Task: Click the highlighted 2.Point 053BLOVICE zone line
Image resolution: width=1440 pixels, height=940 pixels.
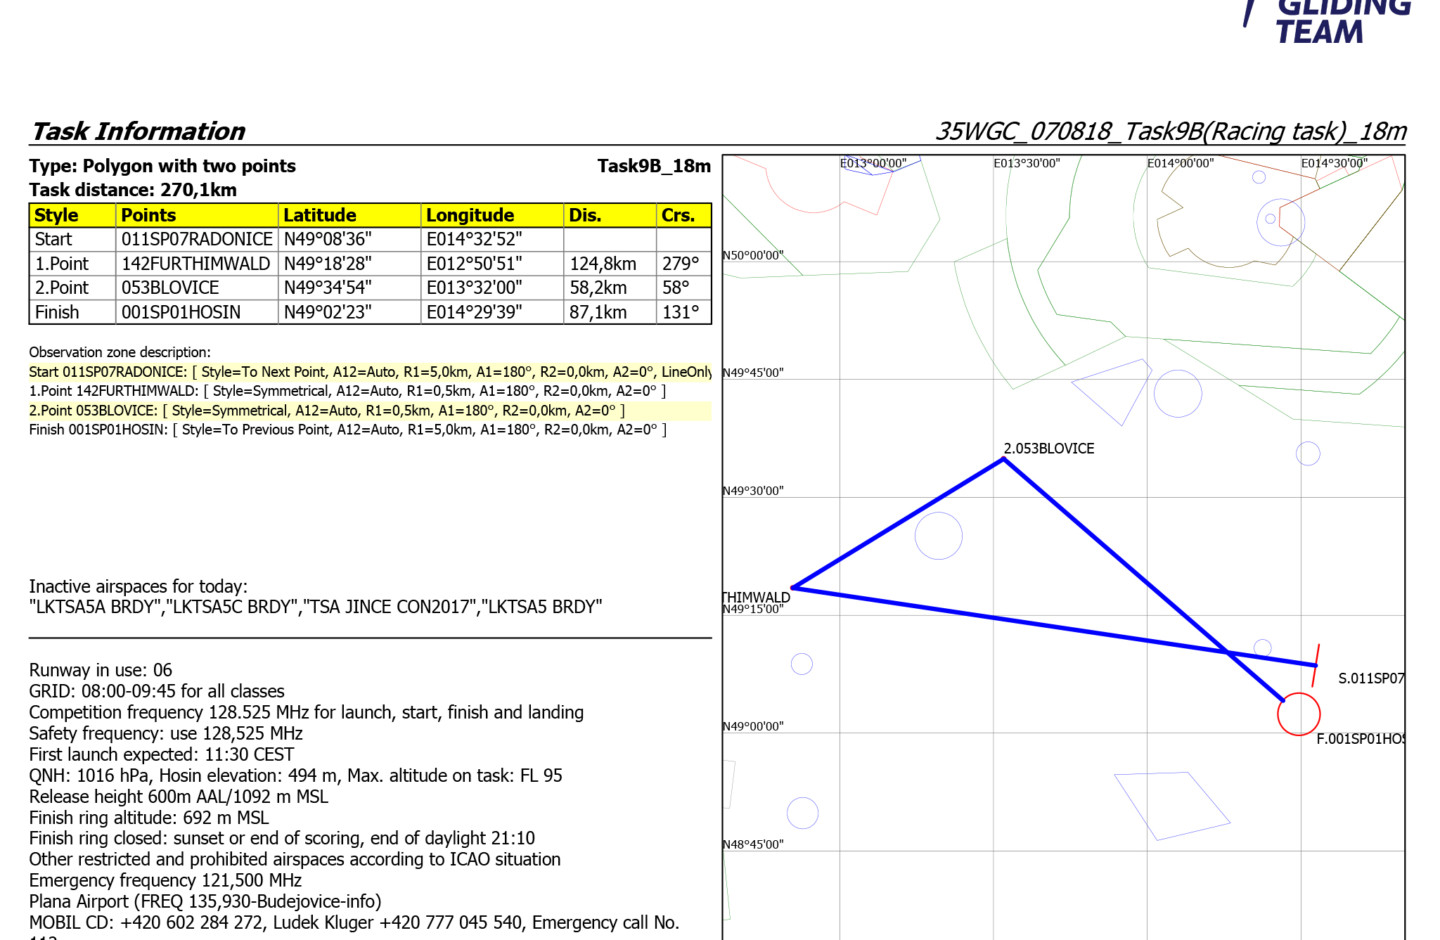Action: 327,411
